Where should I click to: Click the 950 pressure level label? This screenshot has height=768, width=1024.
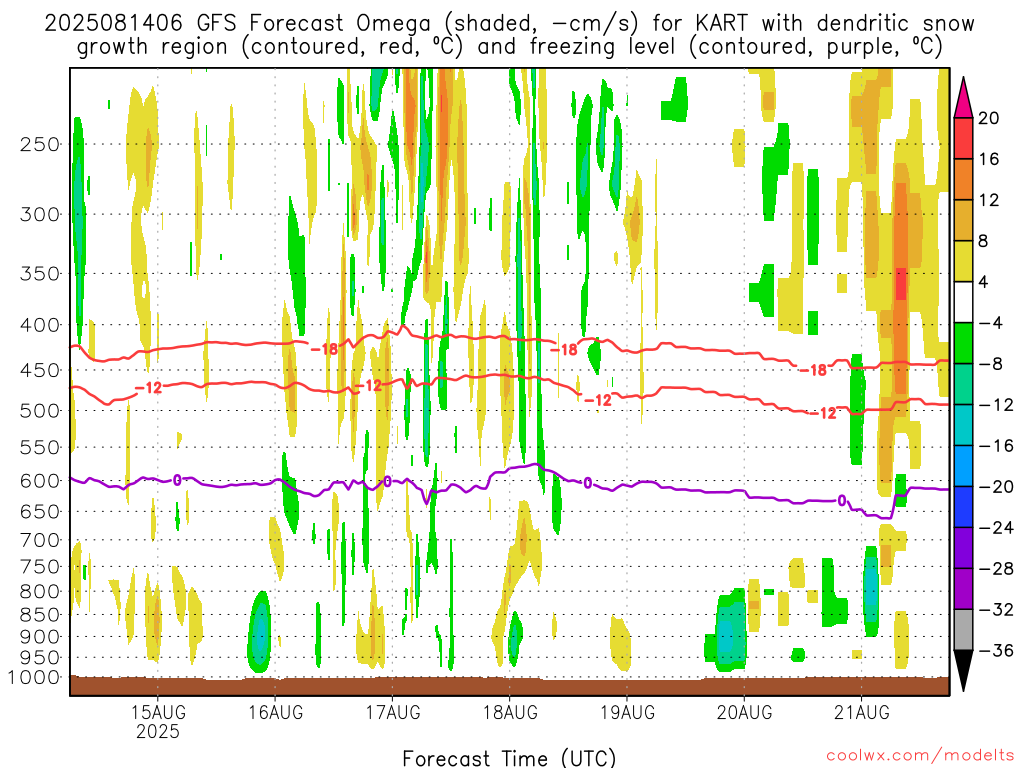[39, 658]
